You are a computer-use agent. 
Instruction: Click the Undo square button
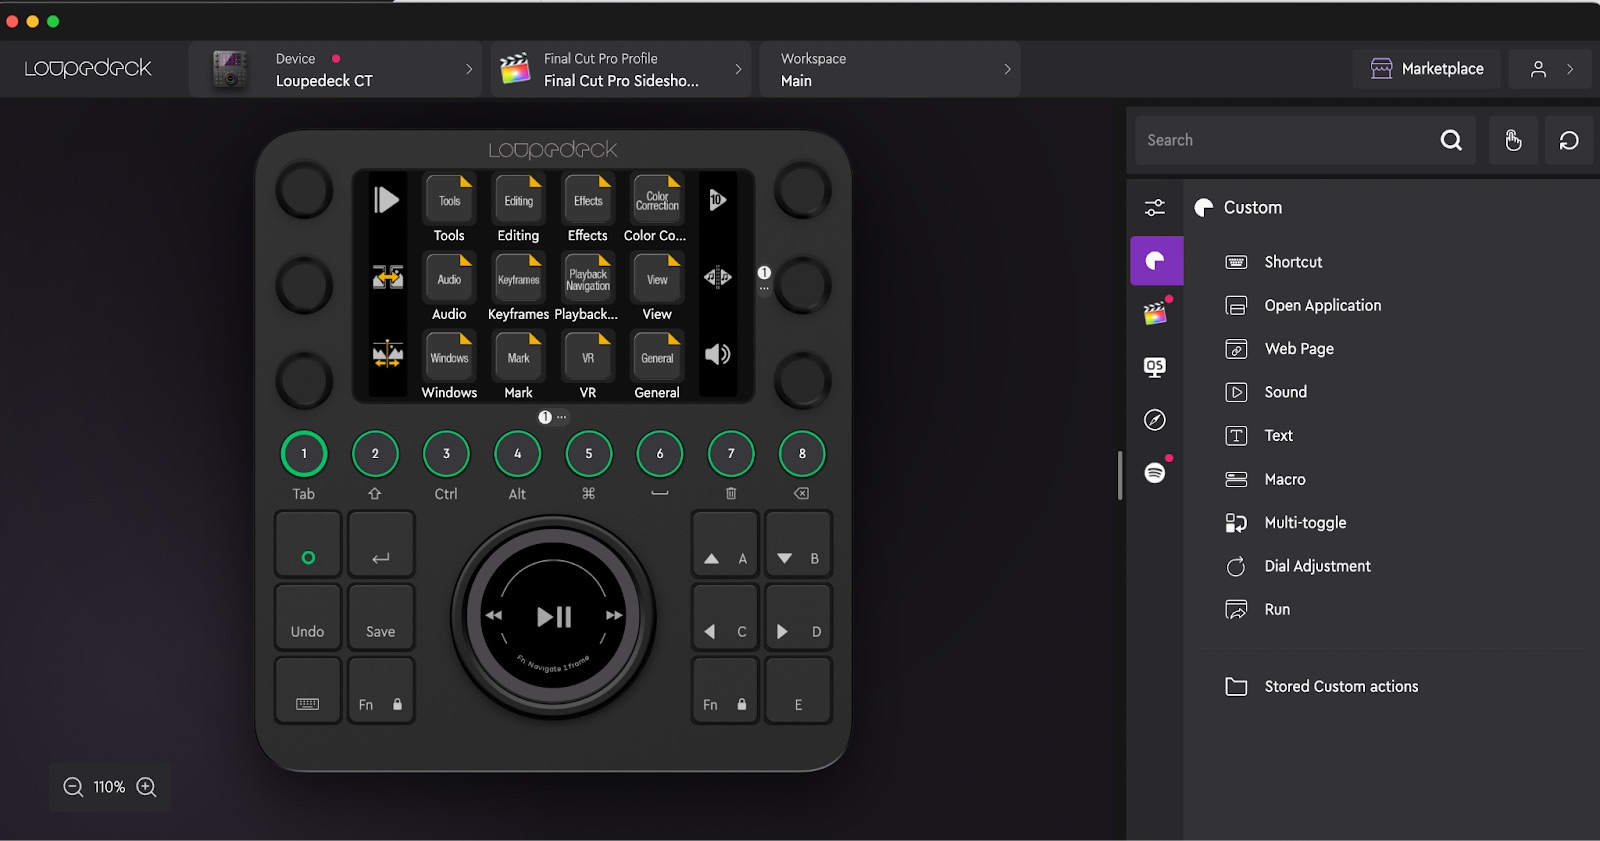coord(308,618)
